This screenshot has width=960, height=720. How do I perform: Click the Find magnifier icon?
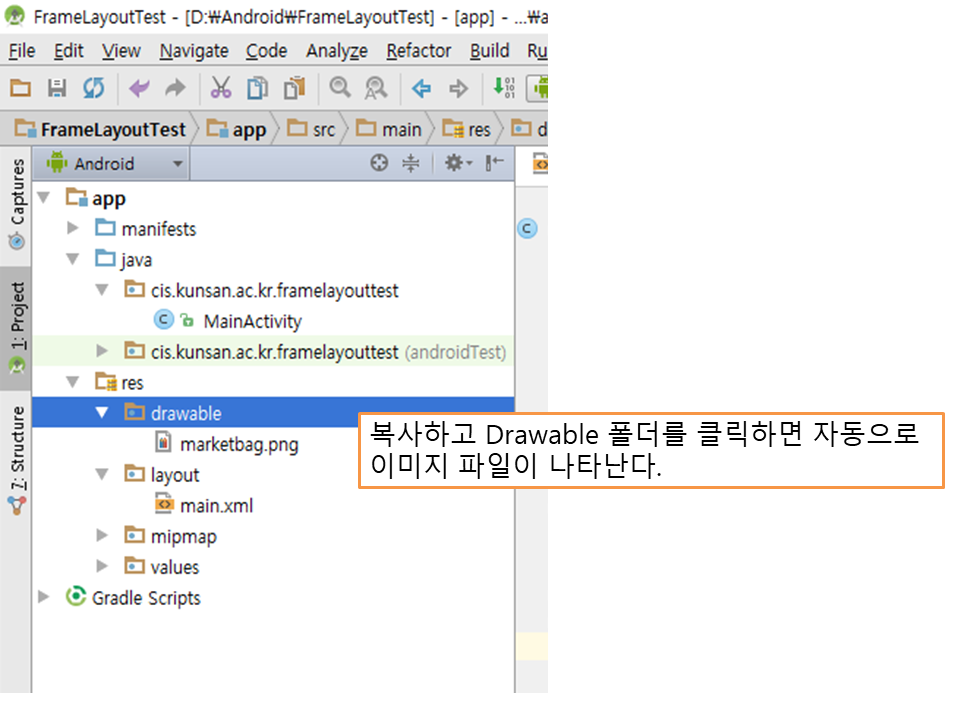340,89
